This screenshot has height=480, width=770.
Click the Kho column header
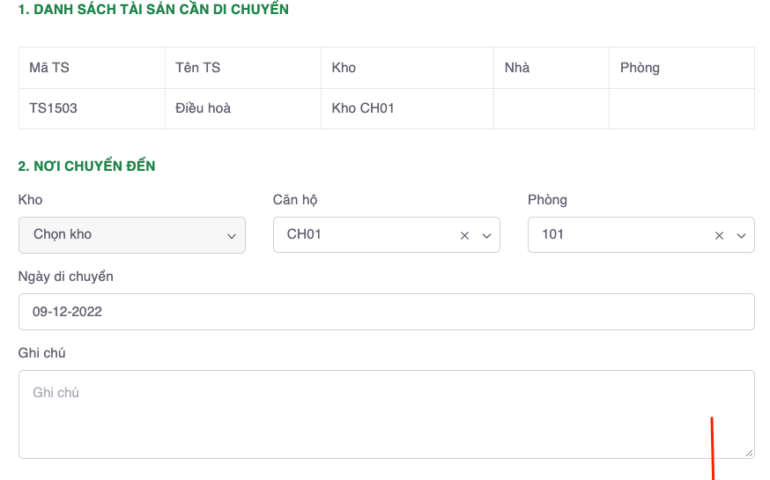343,68
